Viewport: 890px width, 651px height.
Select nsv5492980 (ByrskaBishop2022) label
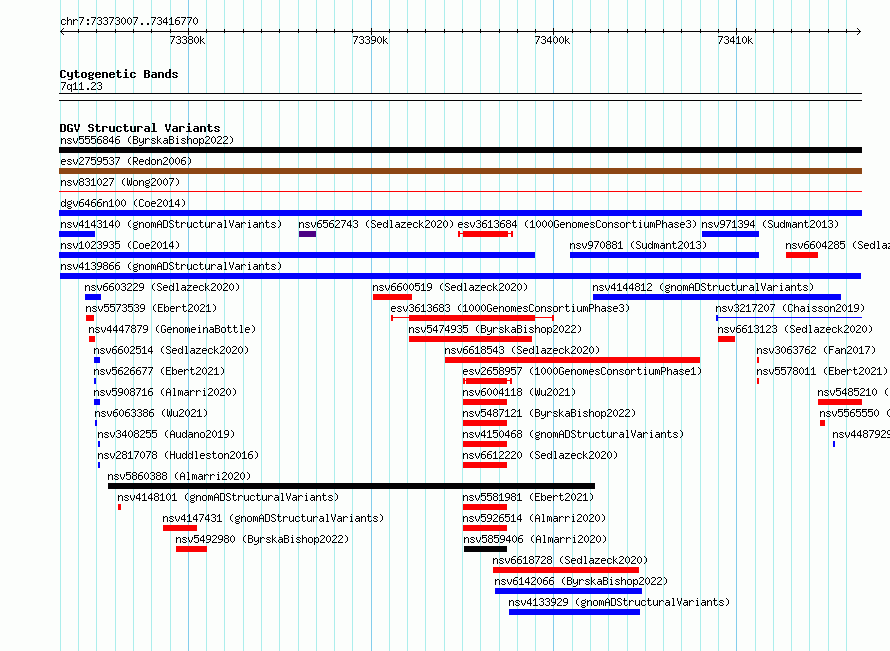pyautogui.click(x=262, y=539)
